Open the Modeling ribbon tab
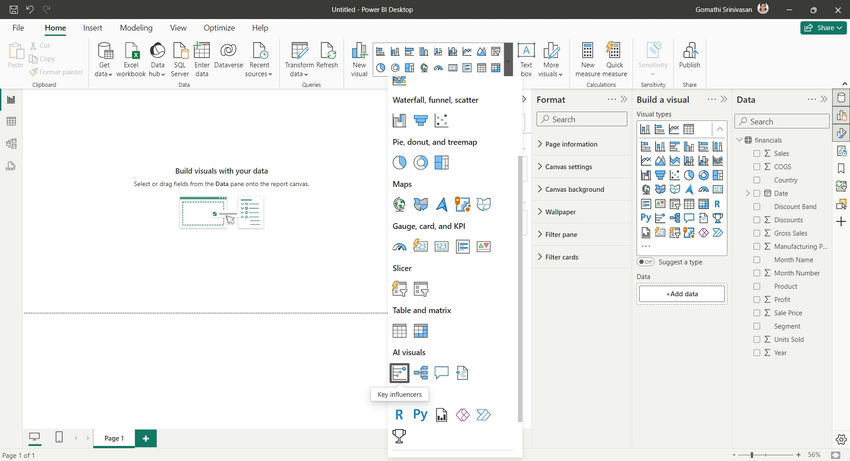850x461 pixels. click(136, 28)
